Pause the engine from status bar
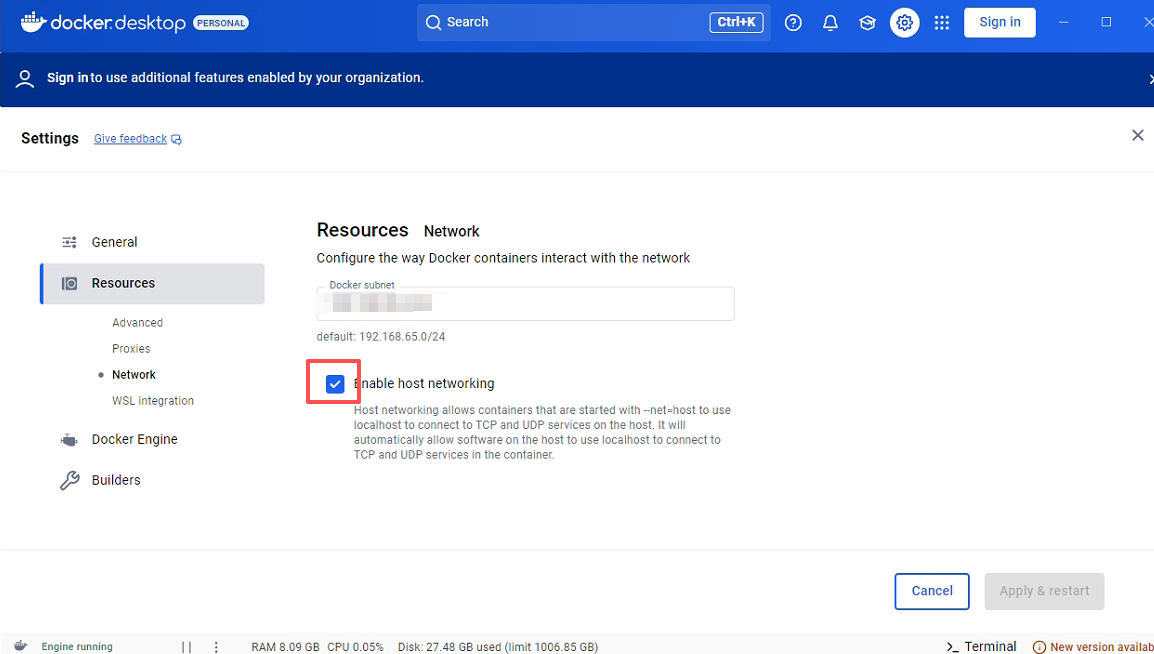1154x654 pixels. click(x=186, y=647)
